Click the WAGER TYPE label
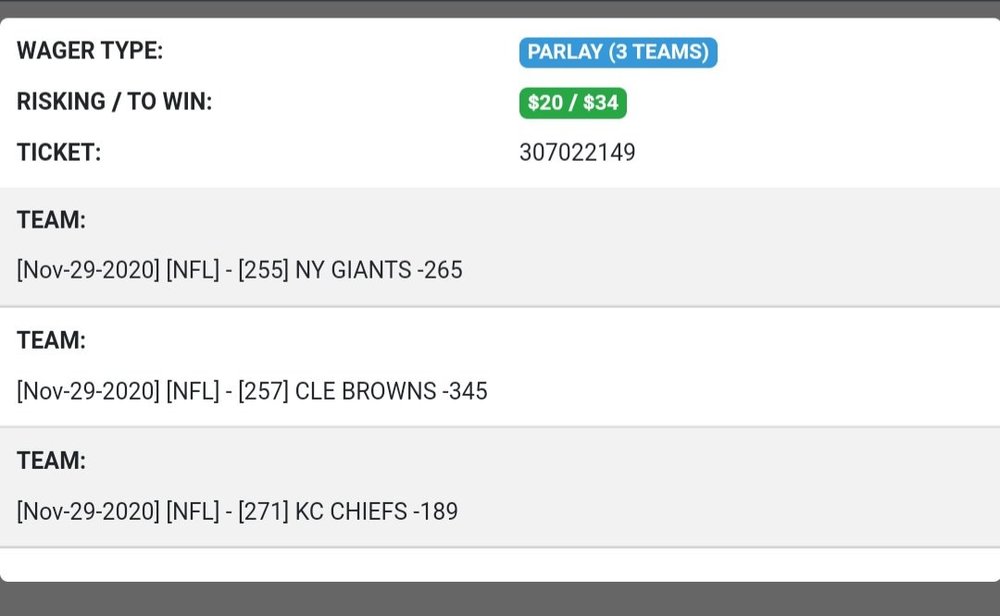Screen dimensions: 1000x616 click(x=90, y=51)
